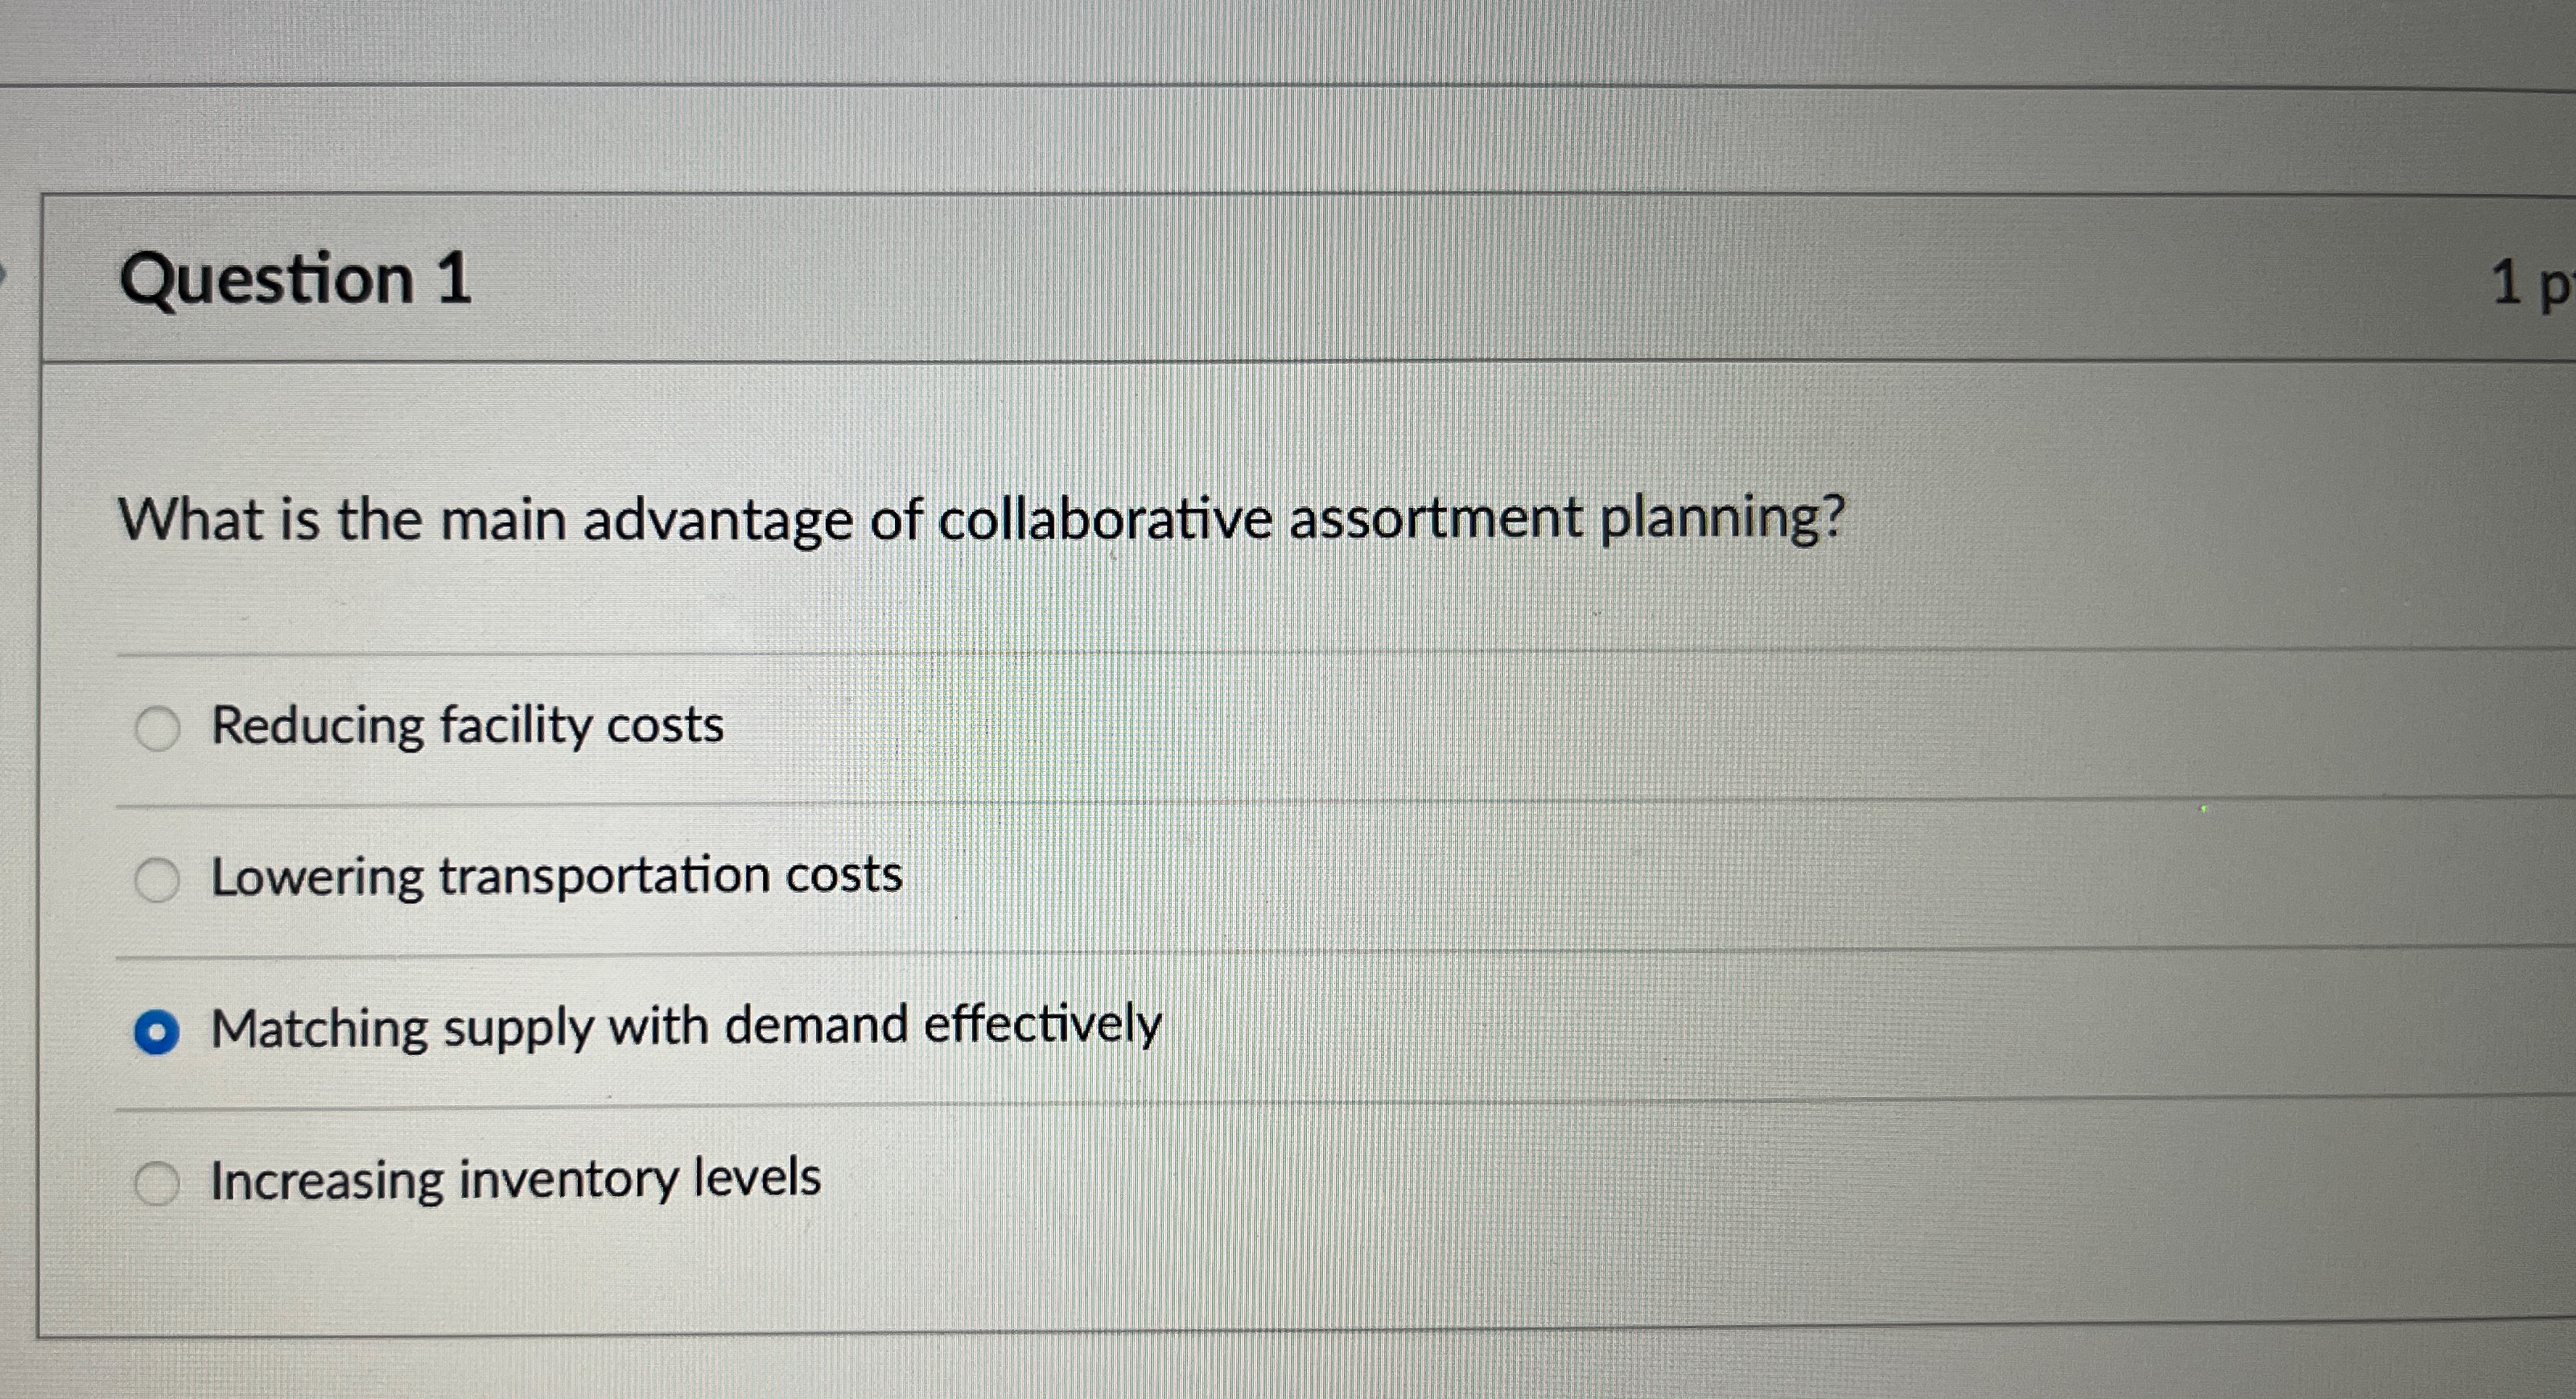The image size is (2576, 1399).
Task: Click the "Matching supply with demand effectively" label
Action: (686, 1027)
